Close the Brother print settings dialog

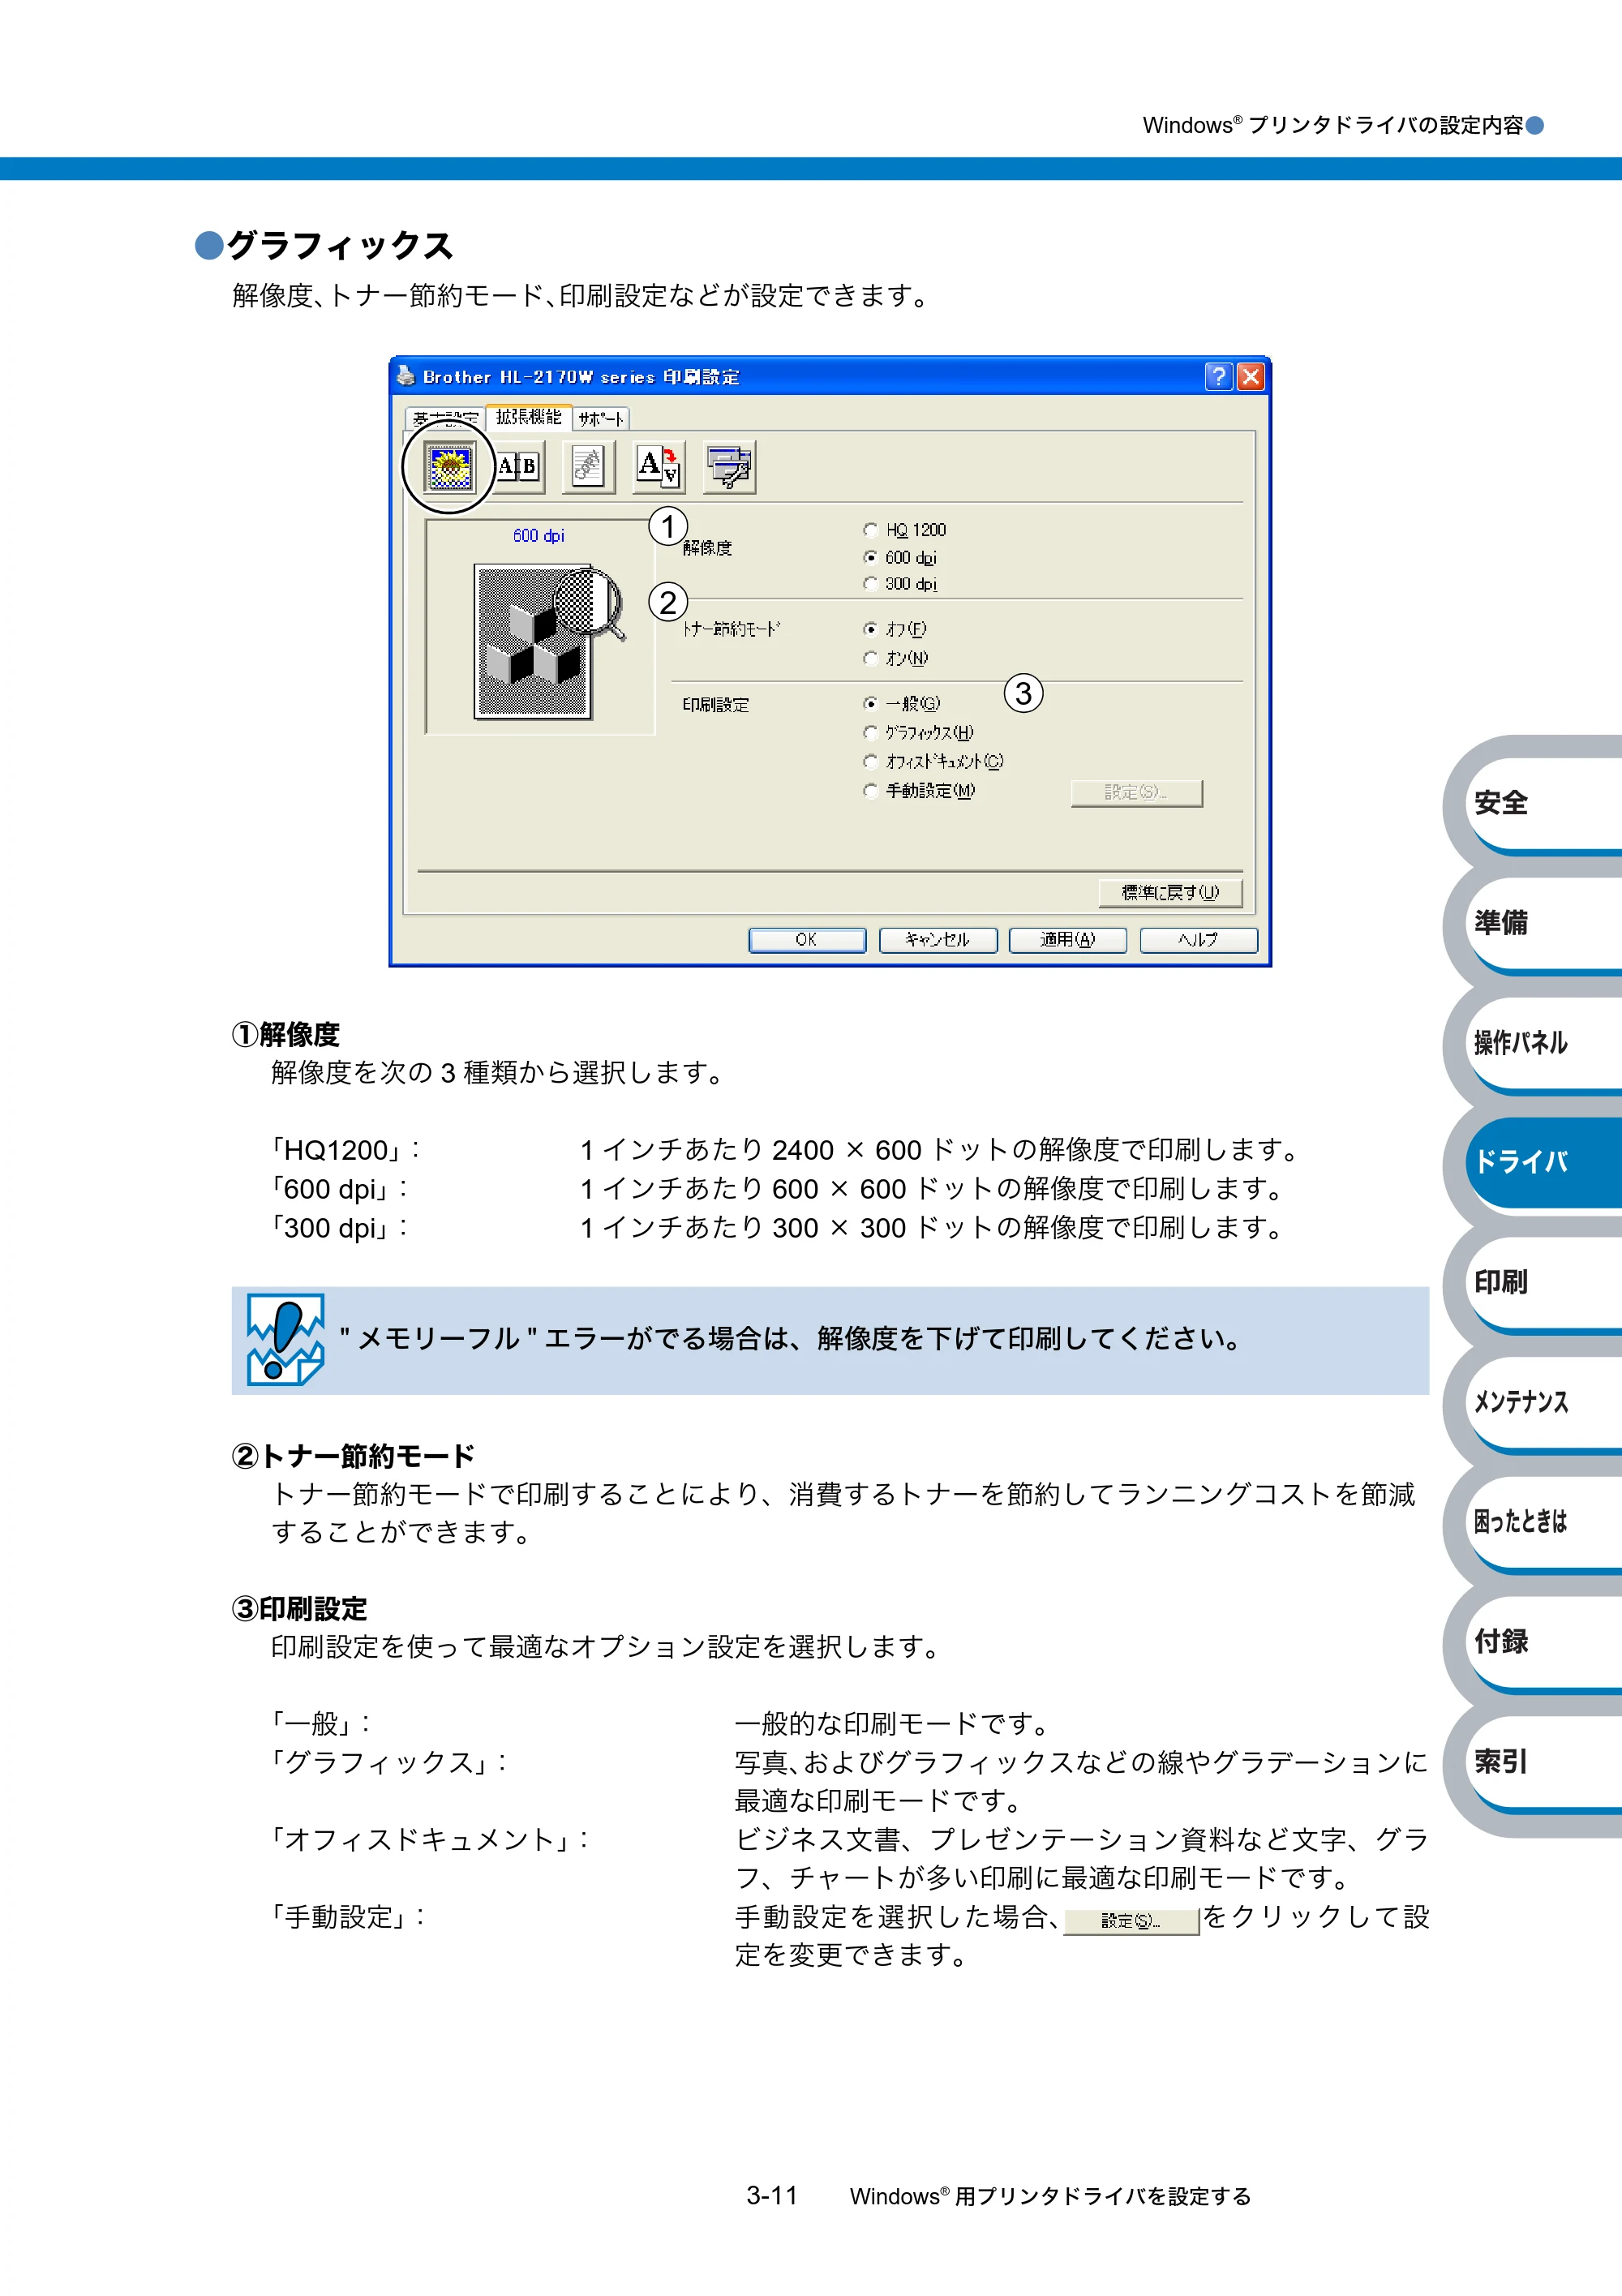coord(1251,377)
